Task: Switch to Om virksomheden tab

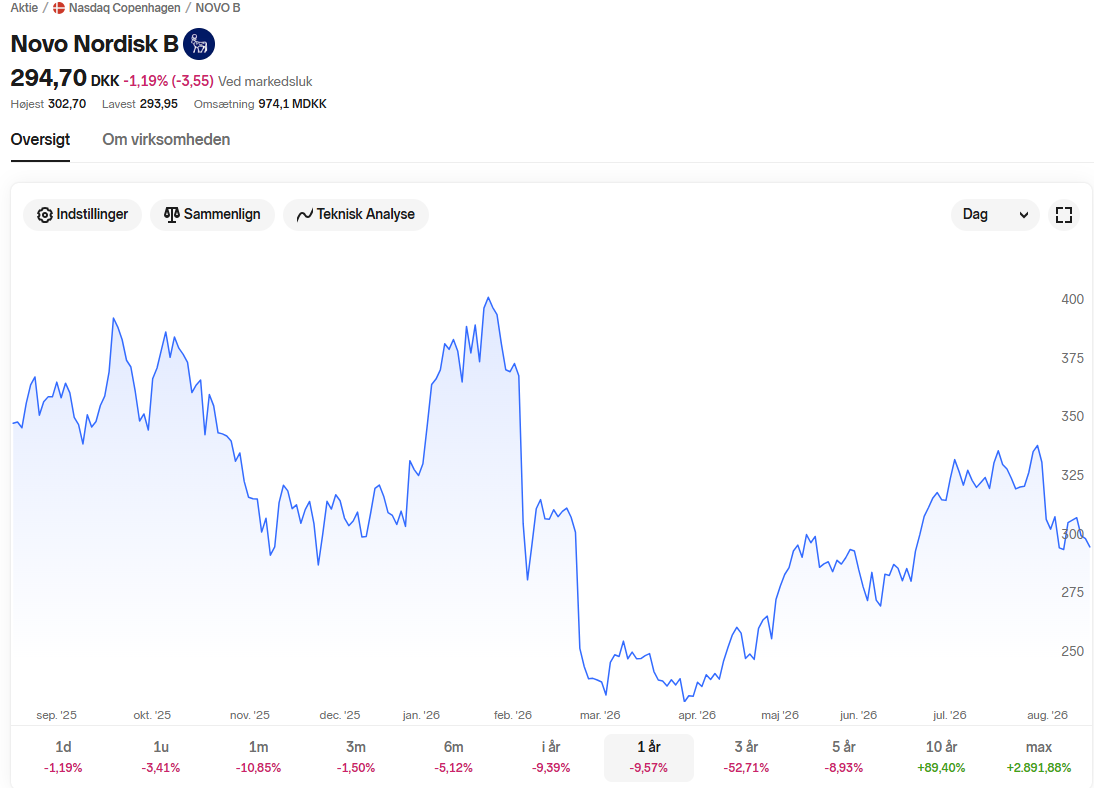Action: (x=166, y=140)
